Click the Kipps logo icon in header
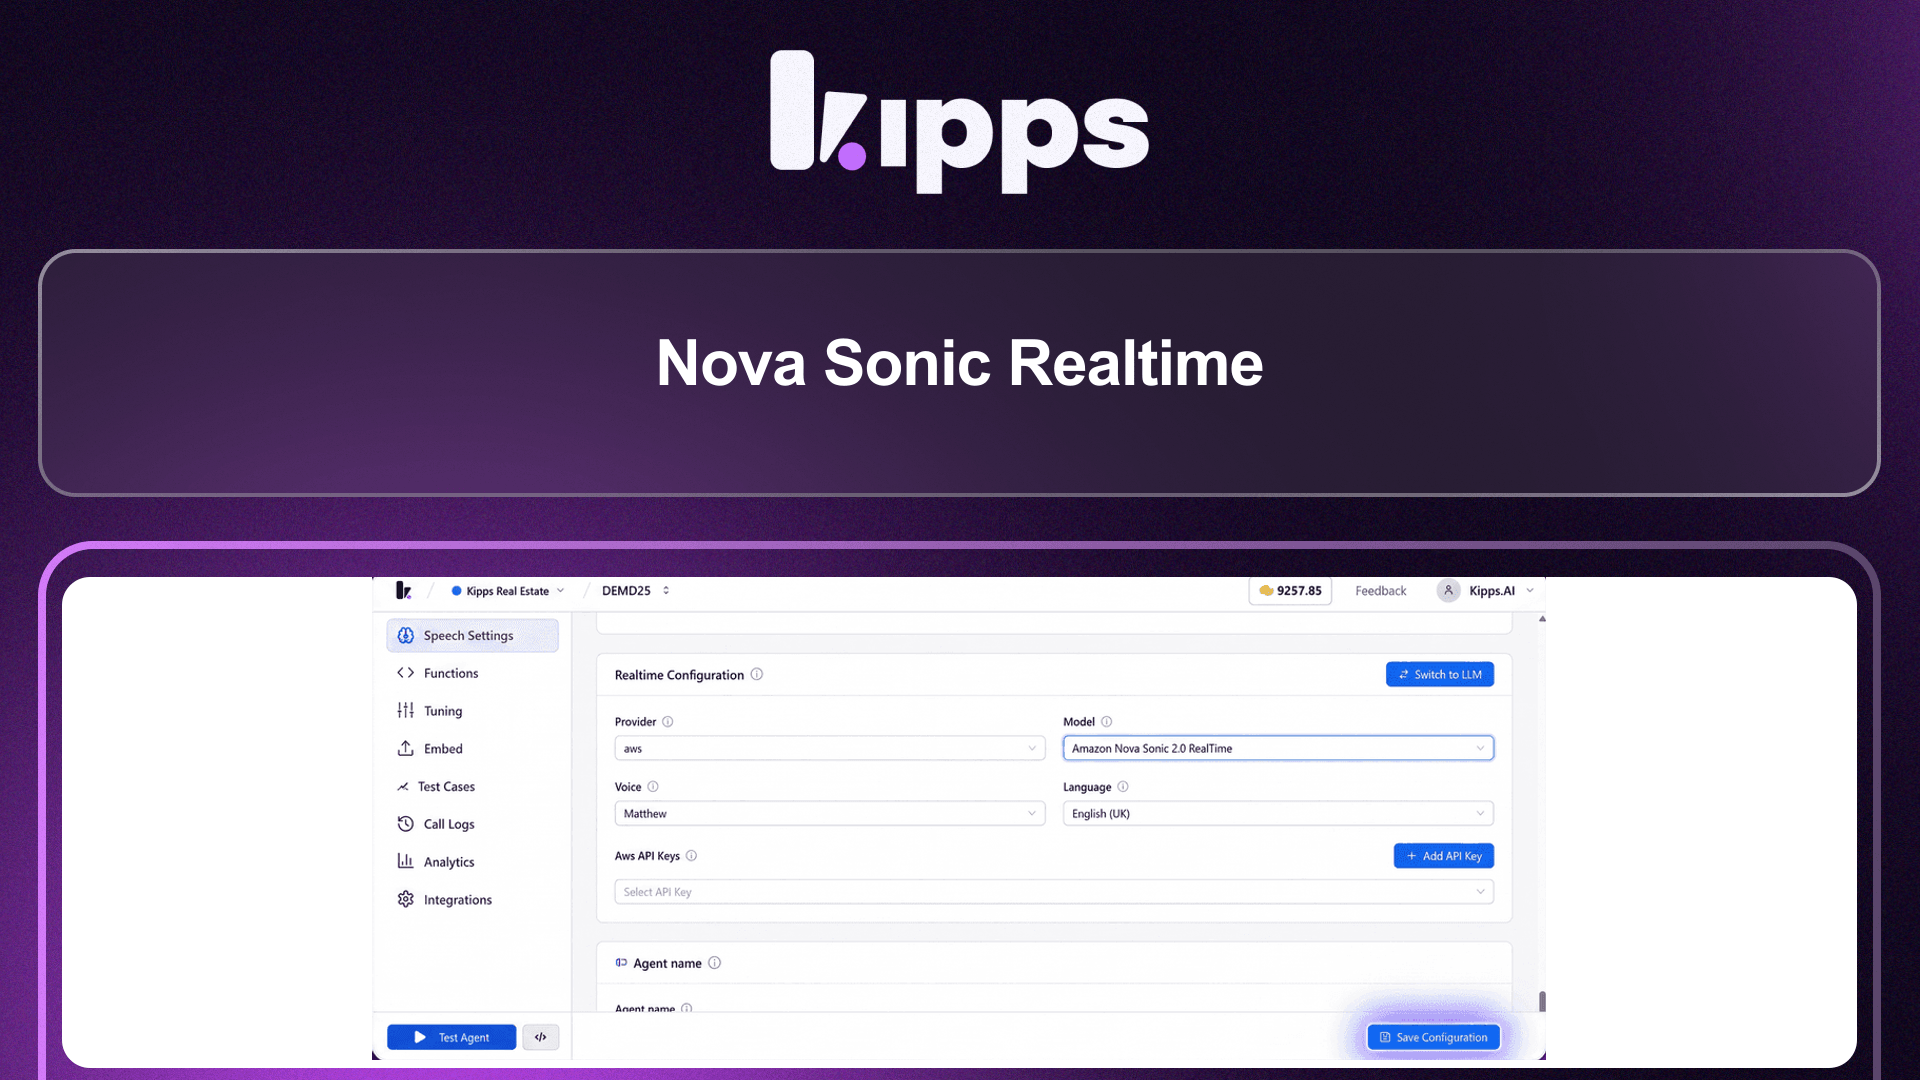The image size is (1920, 1080). [x=403, y=591]
